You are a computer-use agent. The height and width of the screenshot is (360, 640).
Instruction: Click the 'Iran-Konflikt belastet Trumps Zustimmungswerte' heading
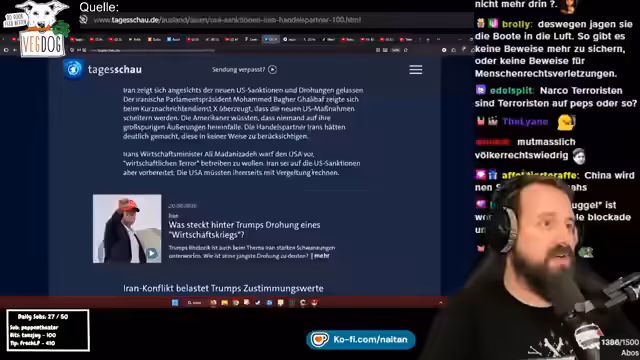coord(223,288)
